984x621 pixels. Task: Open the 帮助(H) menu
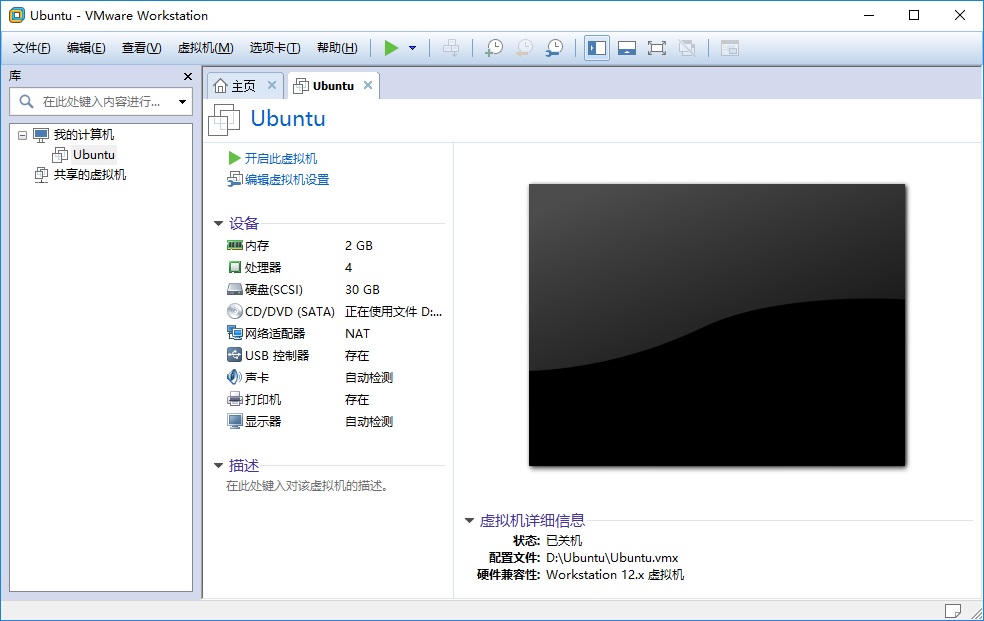click(337, 48)
